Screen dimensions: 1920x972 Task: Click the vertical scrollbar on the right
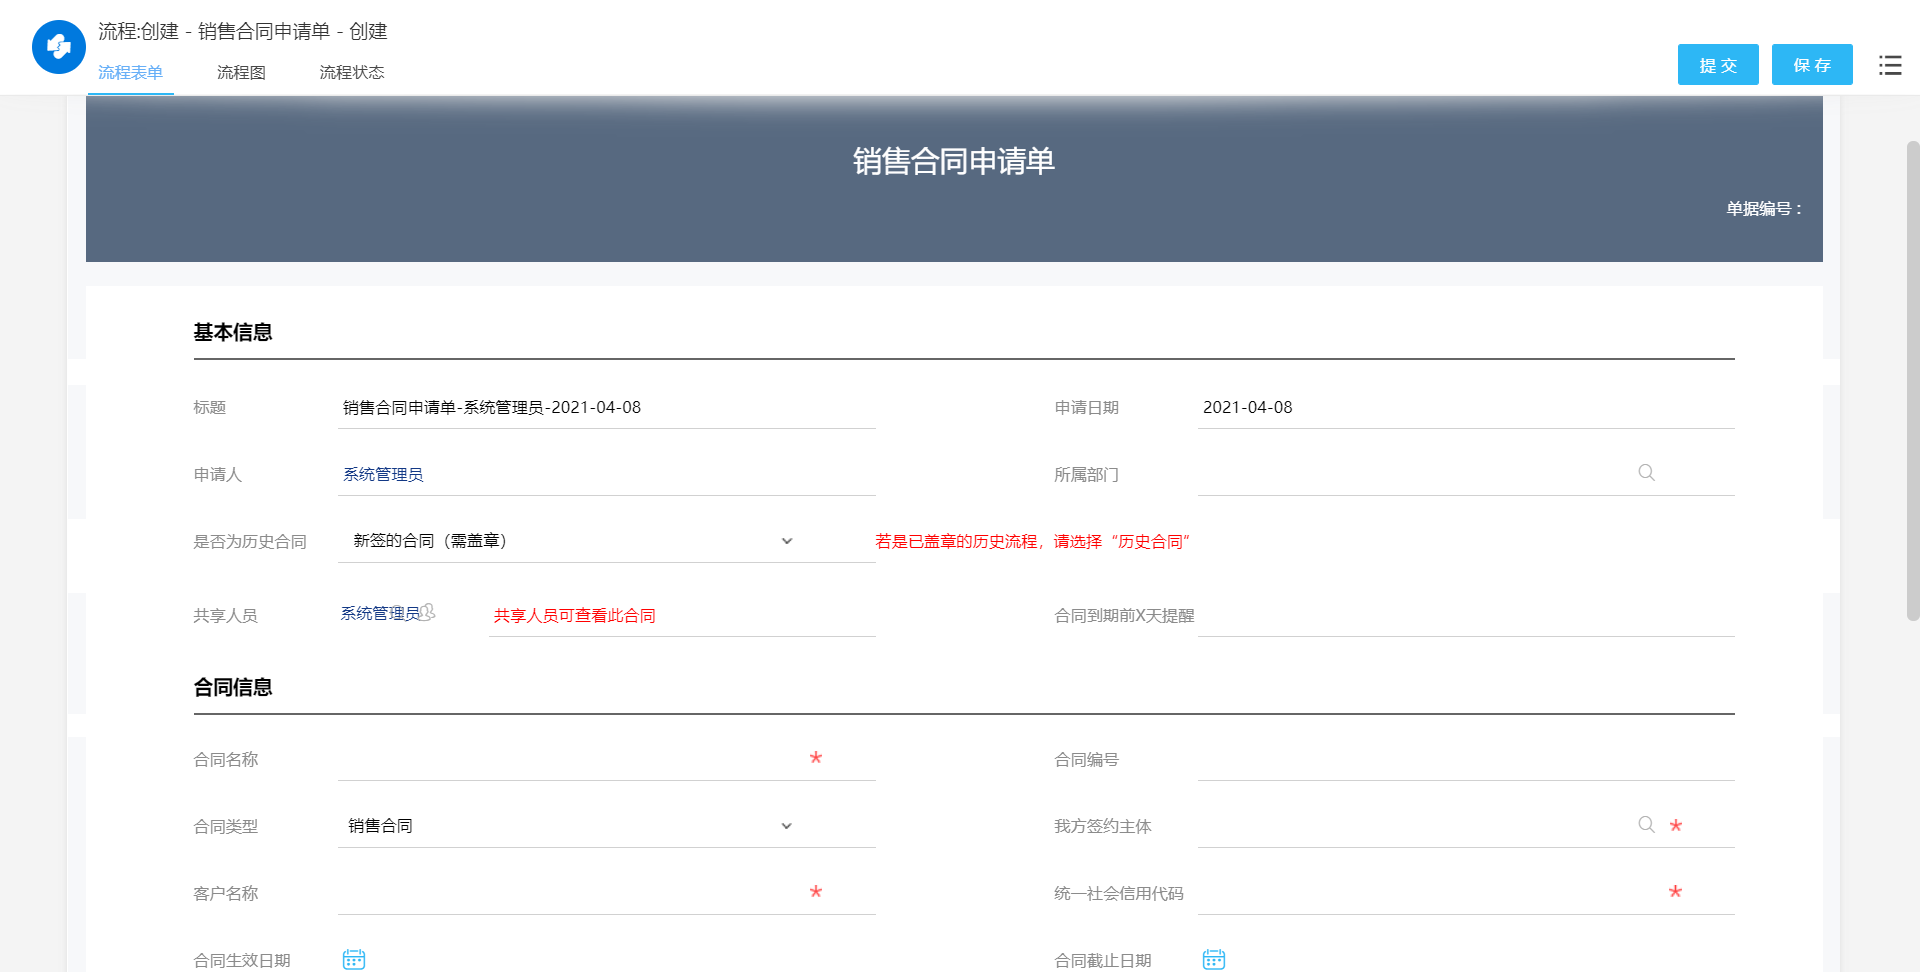[1912, 380]
